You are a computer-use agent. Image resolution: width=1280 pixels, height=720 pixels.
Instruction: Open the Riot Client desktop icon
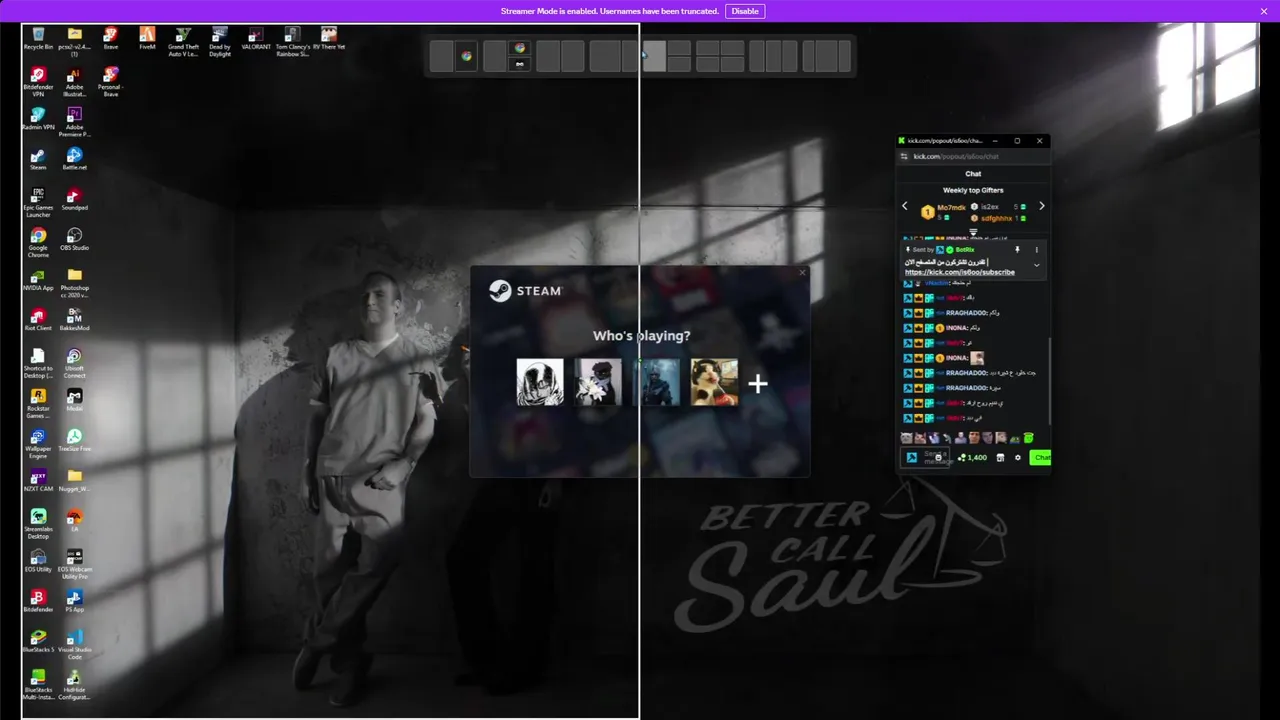click(x=38, y=320)
